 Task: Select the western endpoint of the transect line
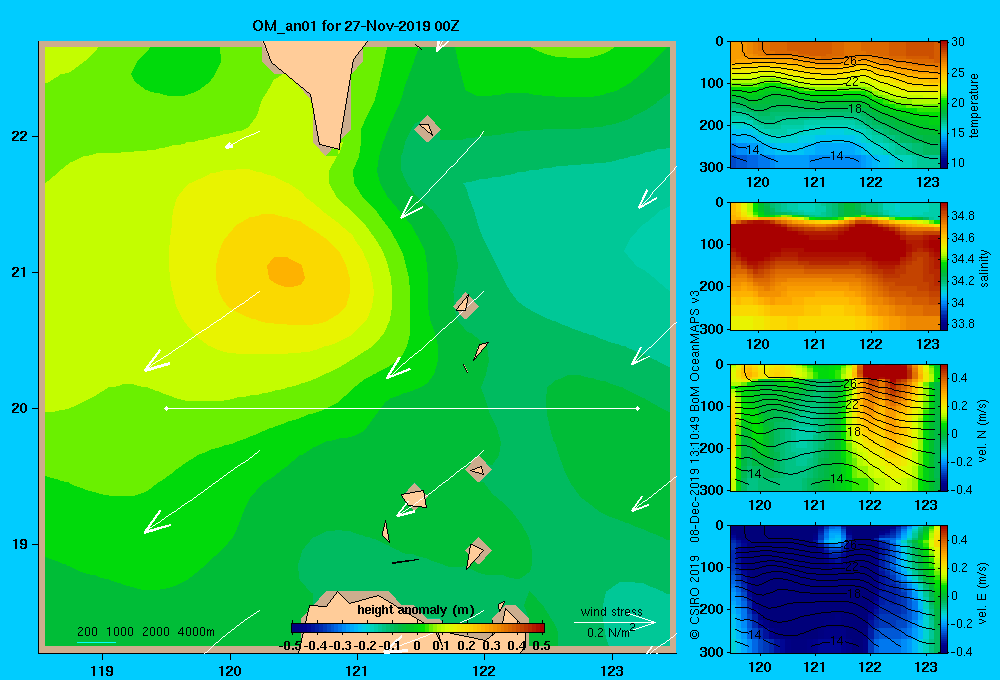point(166,408)
